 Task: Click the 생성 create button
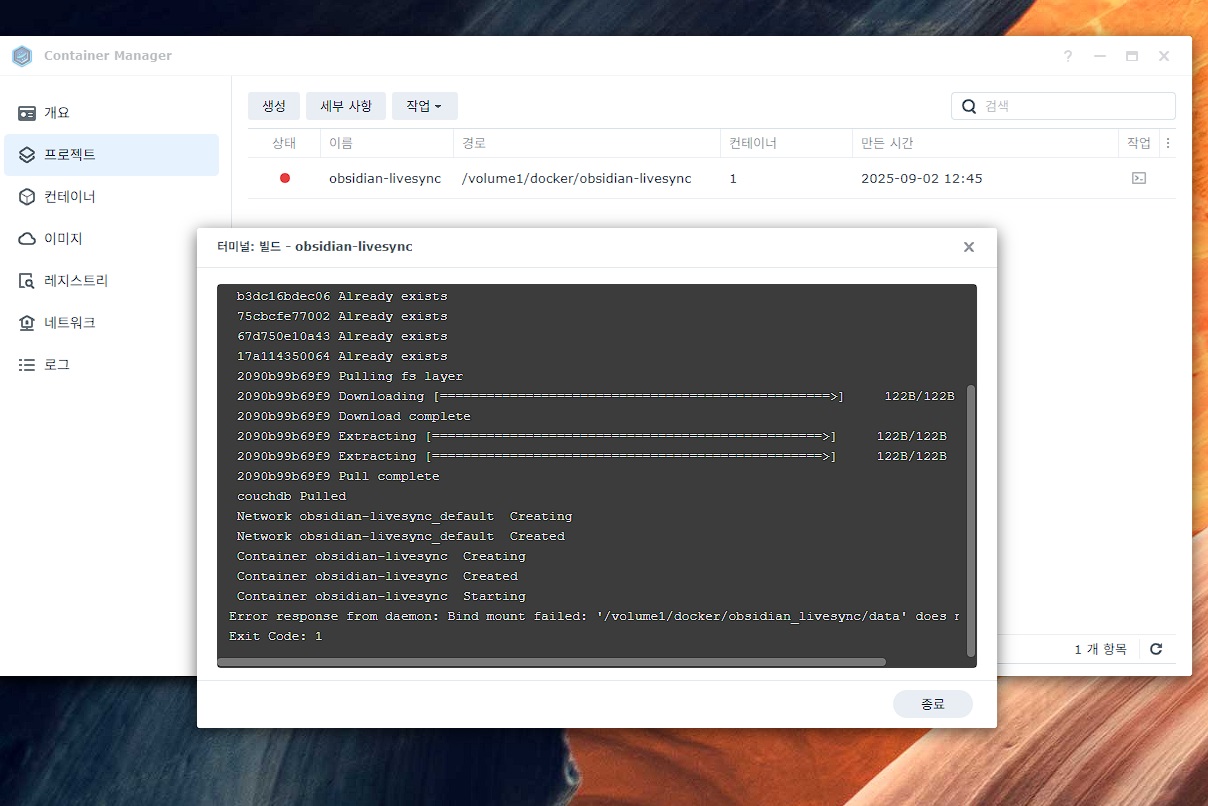(274, 106)
